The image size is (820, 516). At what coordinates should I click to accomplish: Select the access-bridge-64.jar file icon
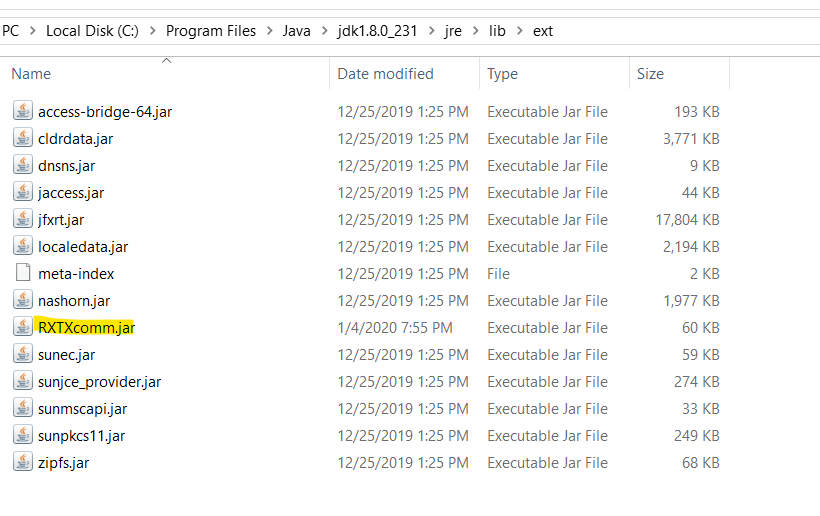[22, 111]
